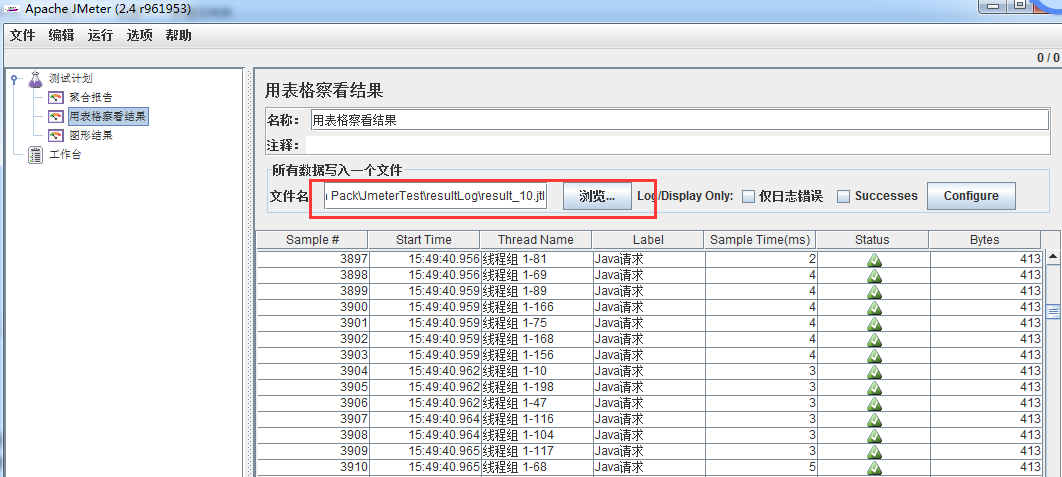
Task: Select 测试计划 root node label
Action: [x=70, y=79]
